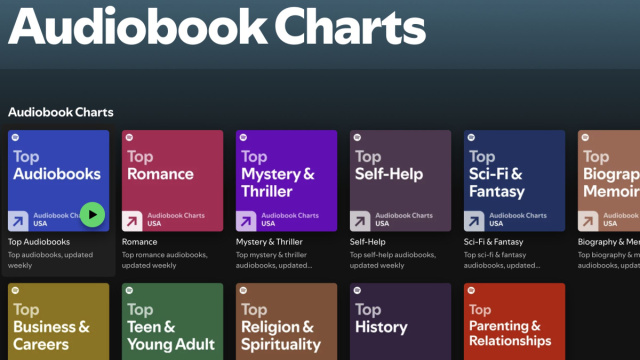The image size is (640, 360).
Task: Click the Audiobook Charts section heading
Action: [60, 112]
